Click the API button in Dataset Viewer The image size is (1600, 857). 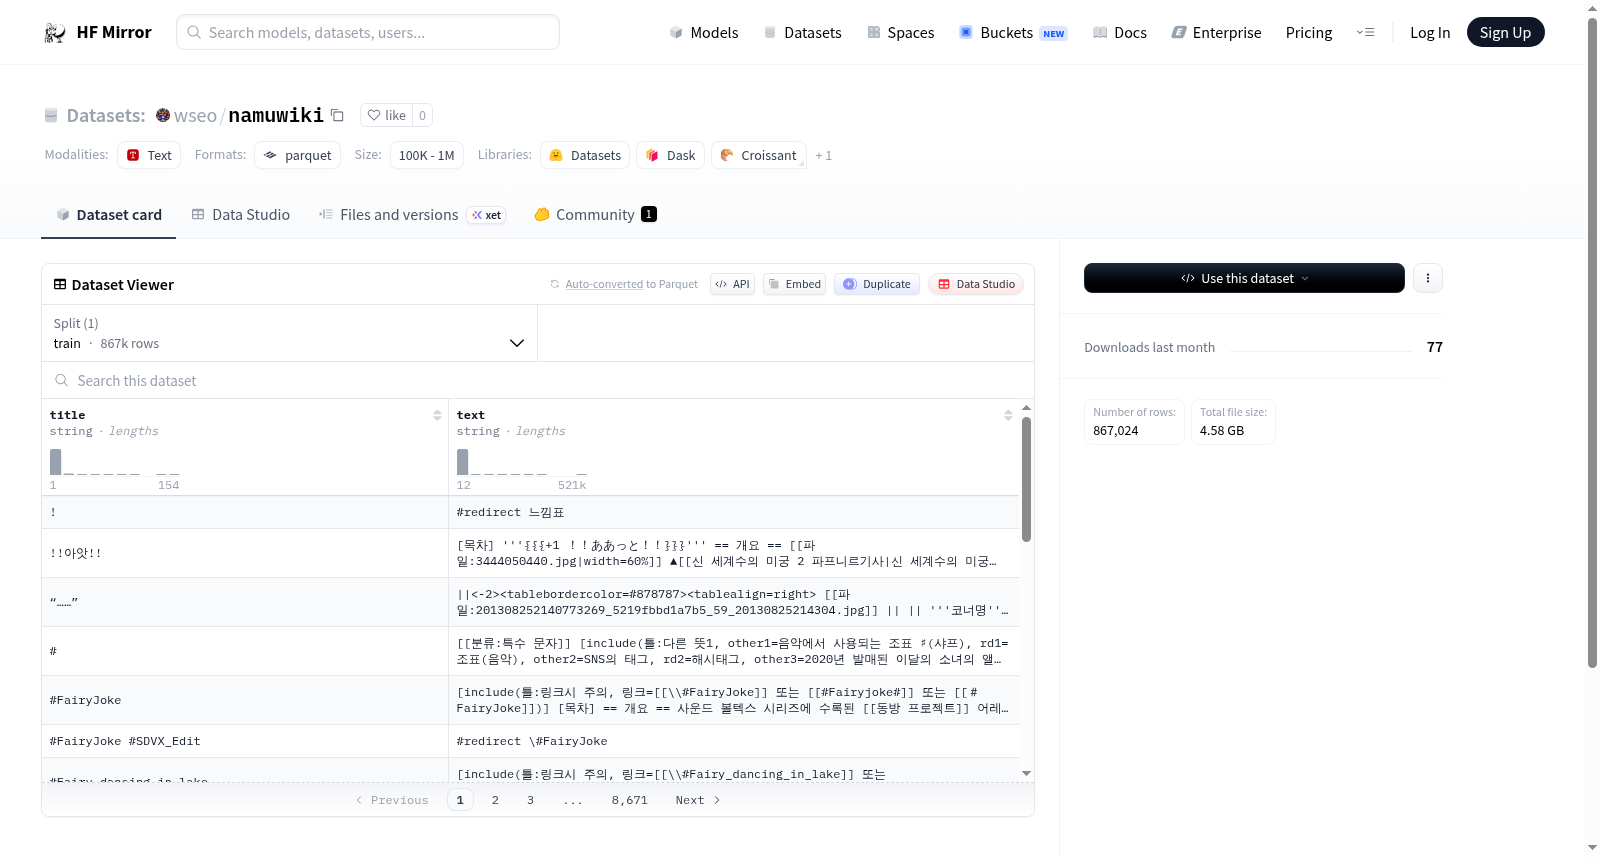pyautogui.click(x=732, y=284)
